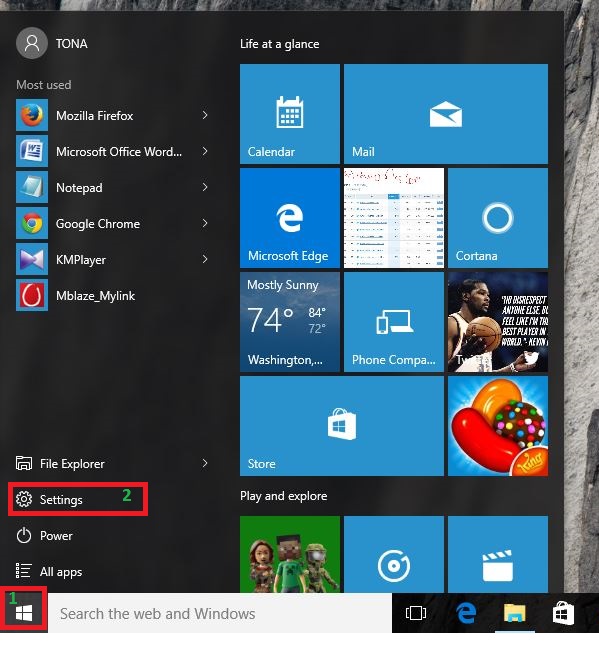
Task: Click the TONA user avatar
Action: pyautogui.click(x=32, y=43)
